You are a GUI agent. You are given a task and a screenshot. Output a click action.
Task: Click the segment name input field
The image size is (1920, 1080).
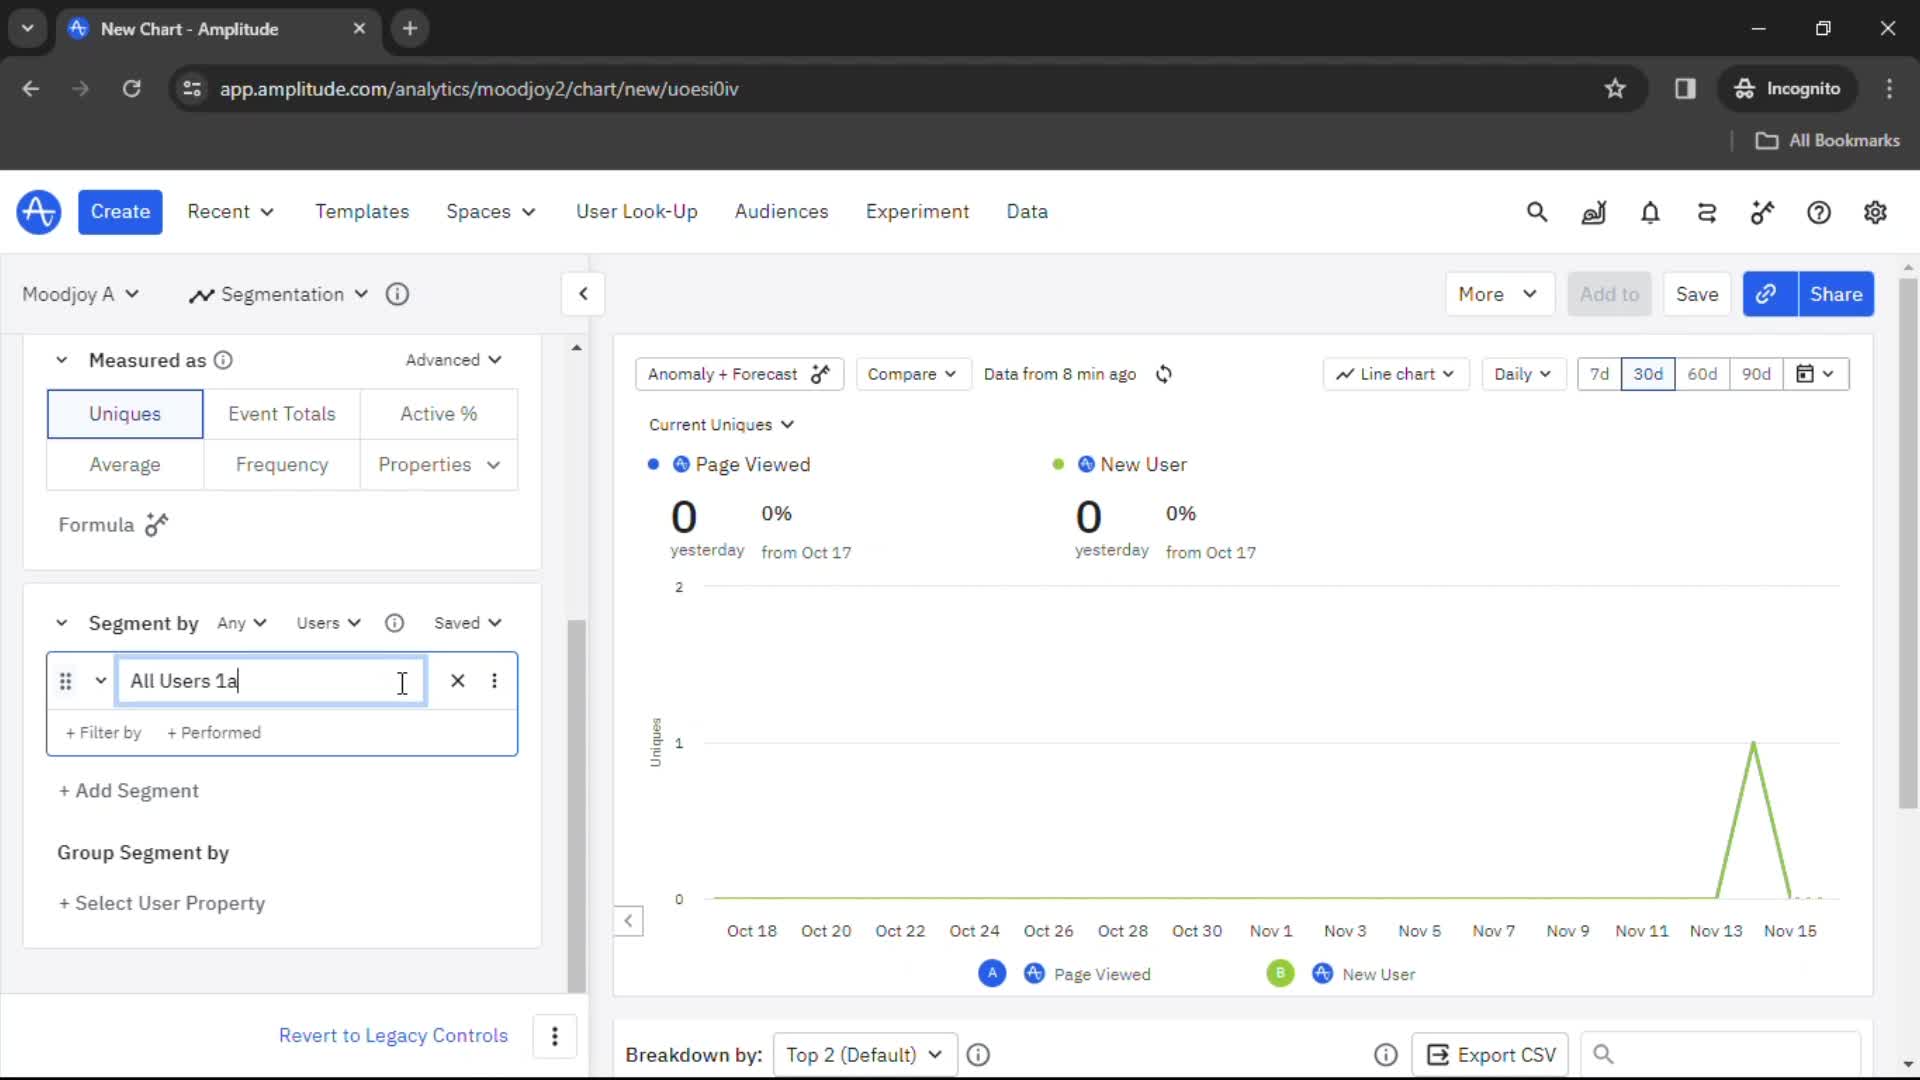(270, 680)
